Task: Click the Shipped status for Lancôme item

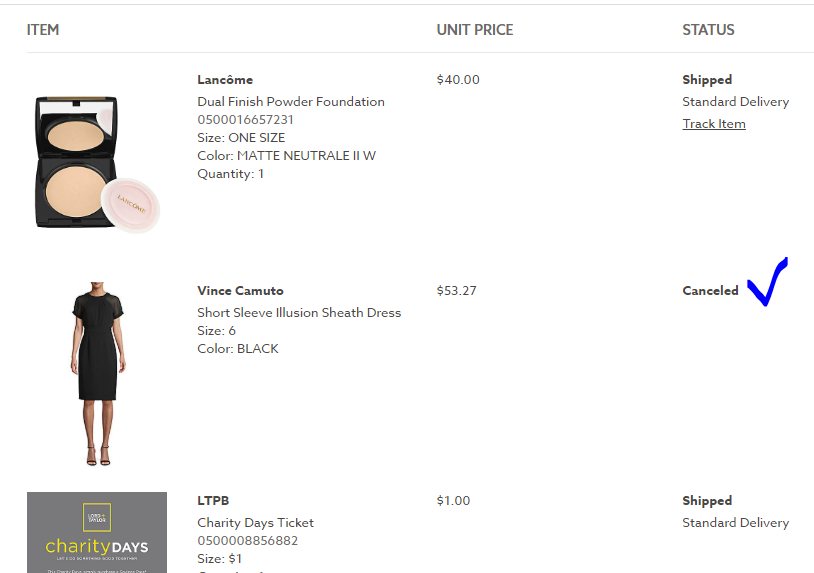Action: (707, 80)
